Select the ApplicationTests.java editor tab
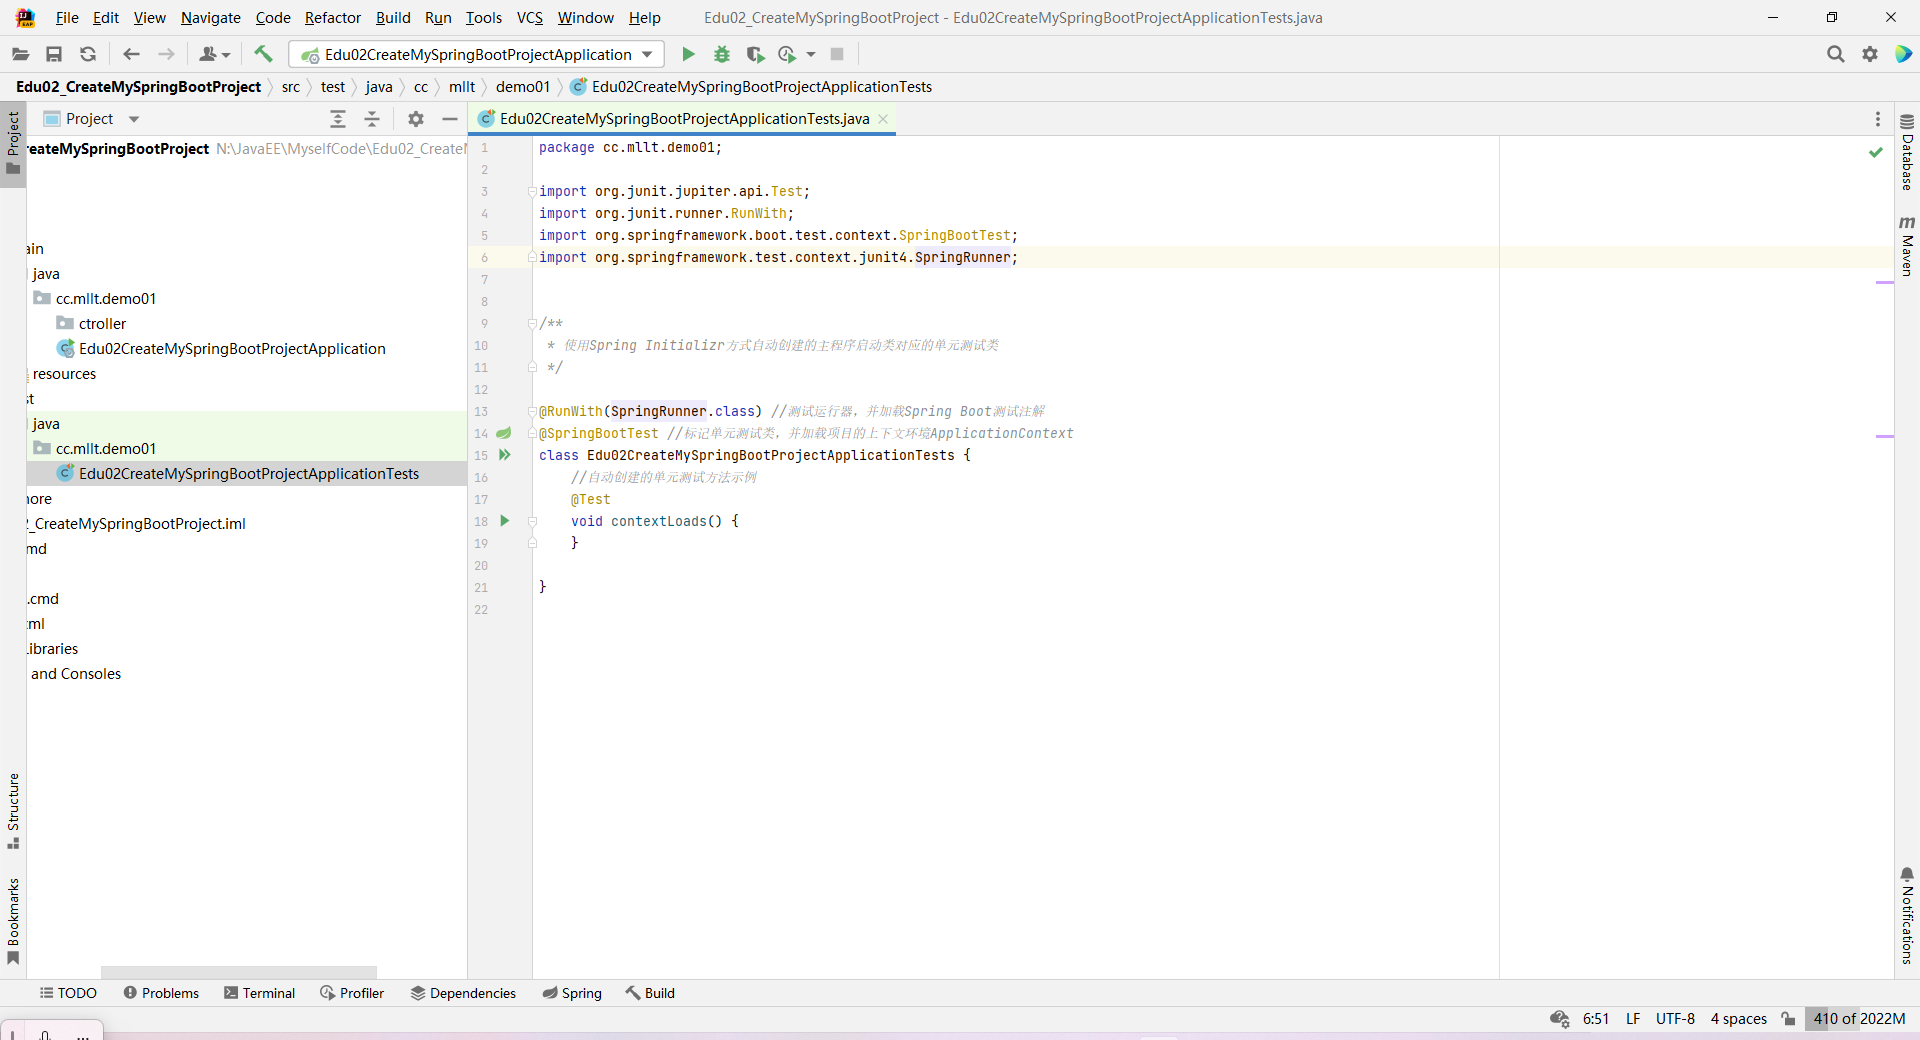Viewport: 1920px width, 1040px height. (x=684, y=119)
